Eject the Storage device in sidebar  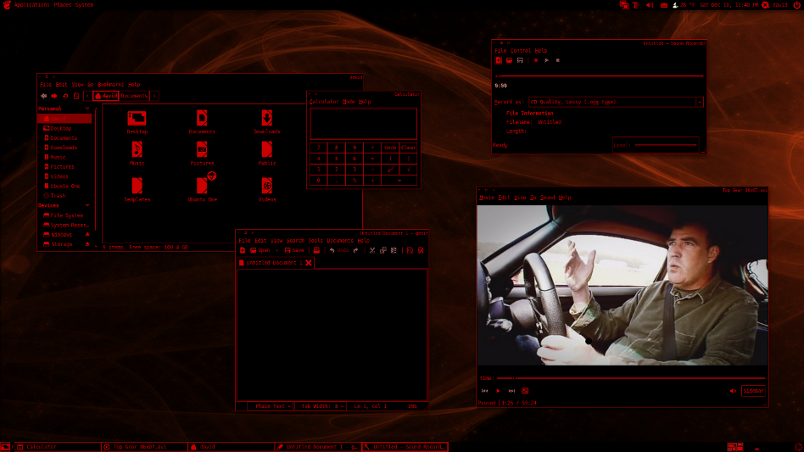coord(87,244)
